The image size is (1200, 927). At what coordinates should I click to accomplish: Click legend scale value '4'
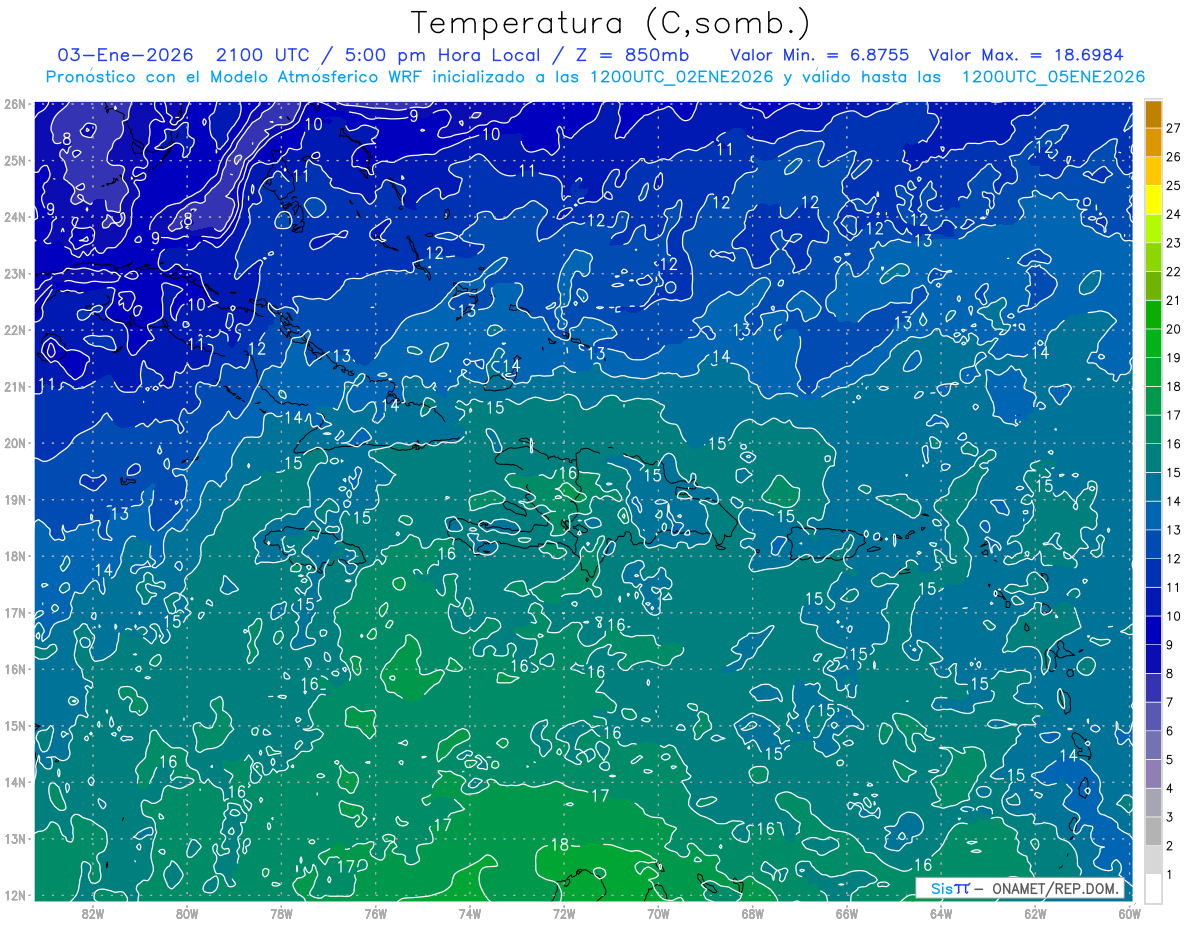tap(1169, 789)
